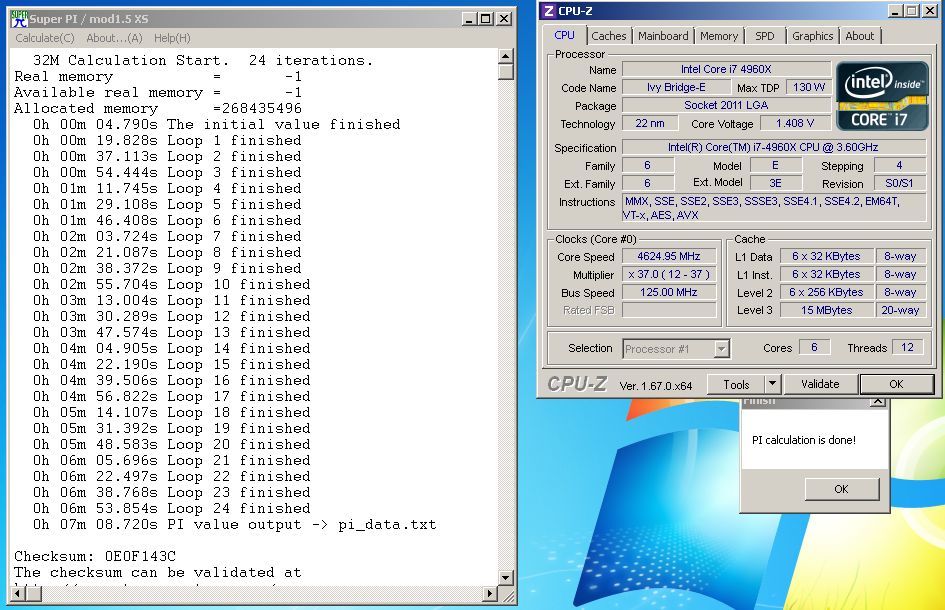Select the SPD tab
945x610 pixels.
[x=765, y=36]
